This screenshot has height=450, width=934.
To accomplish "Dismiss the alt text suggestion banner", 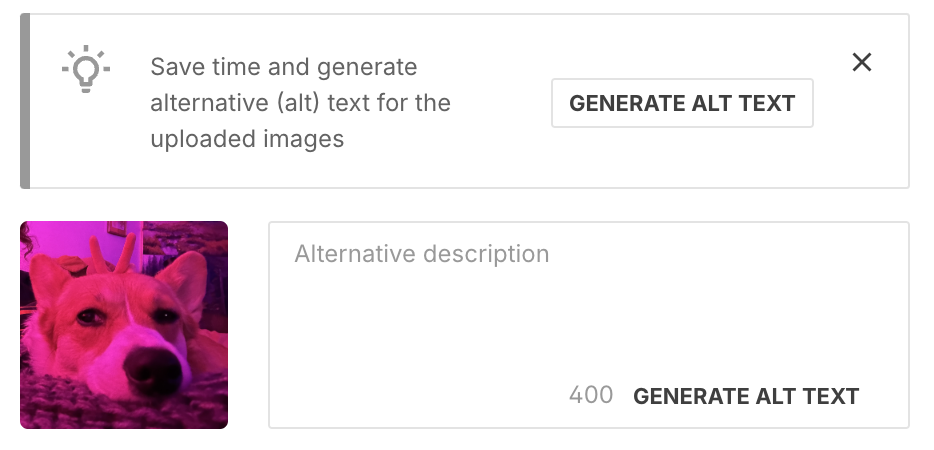I will 862,62.
